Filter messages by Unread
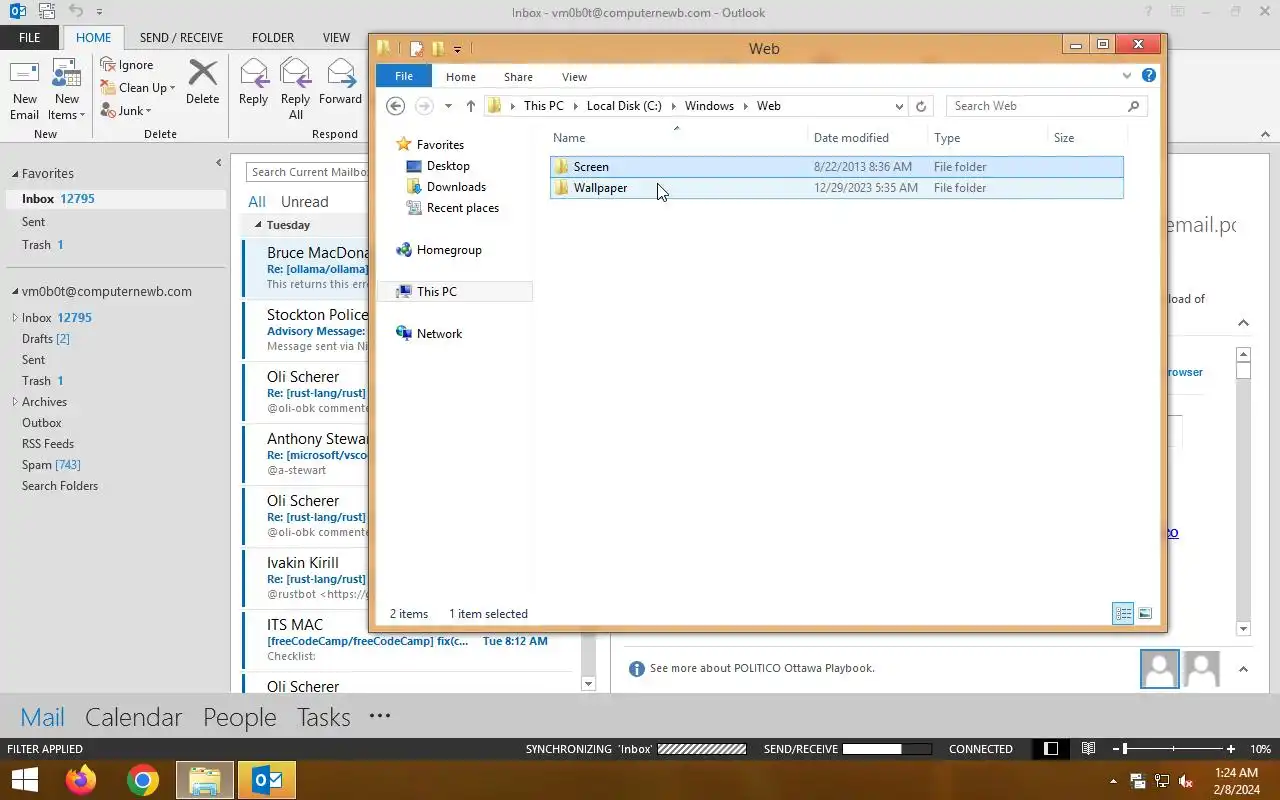Viewport: 1280px width, 800px height. click(x=304, y=202)
